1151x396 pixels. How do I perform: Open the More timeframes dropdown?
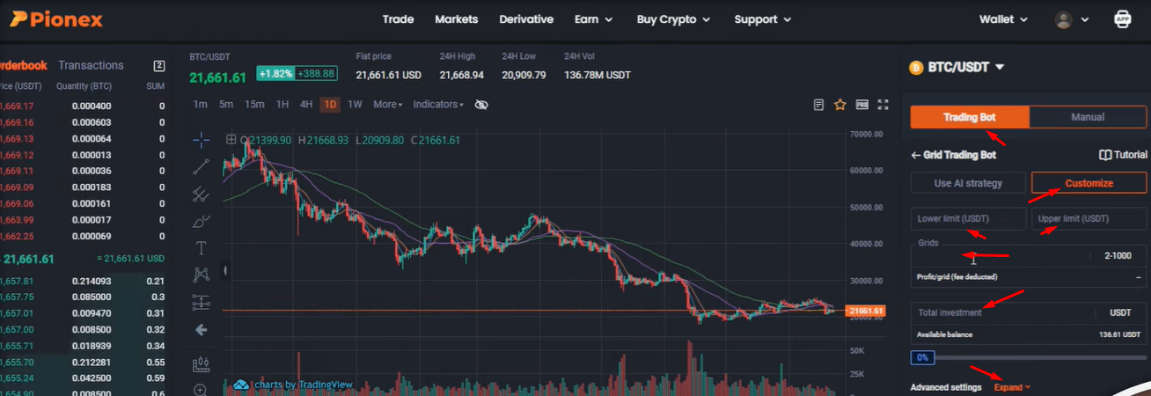click(388, 104)
